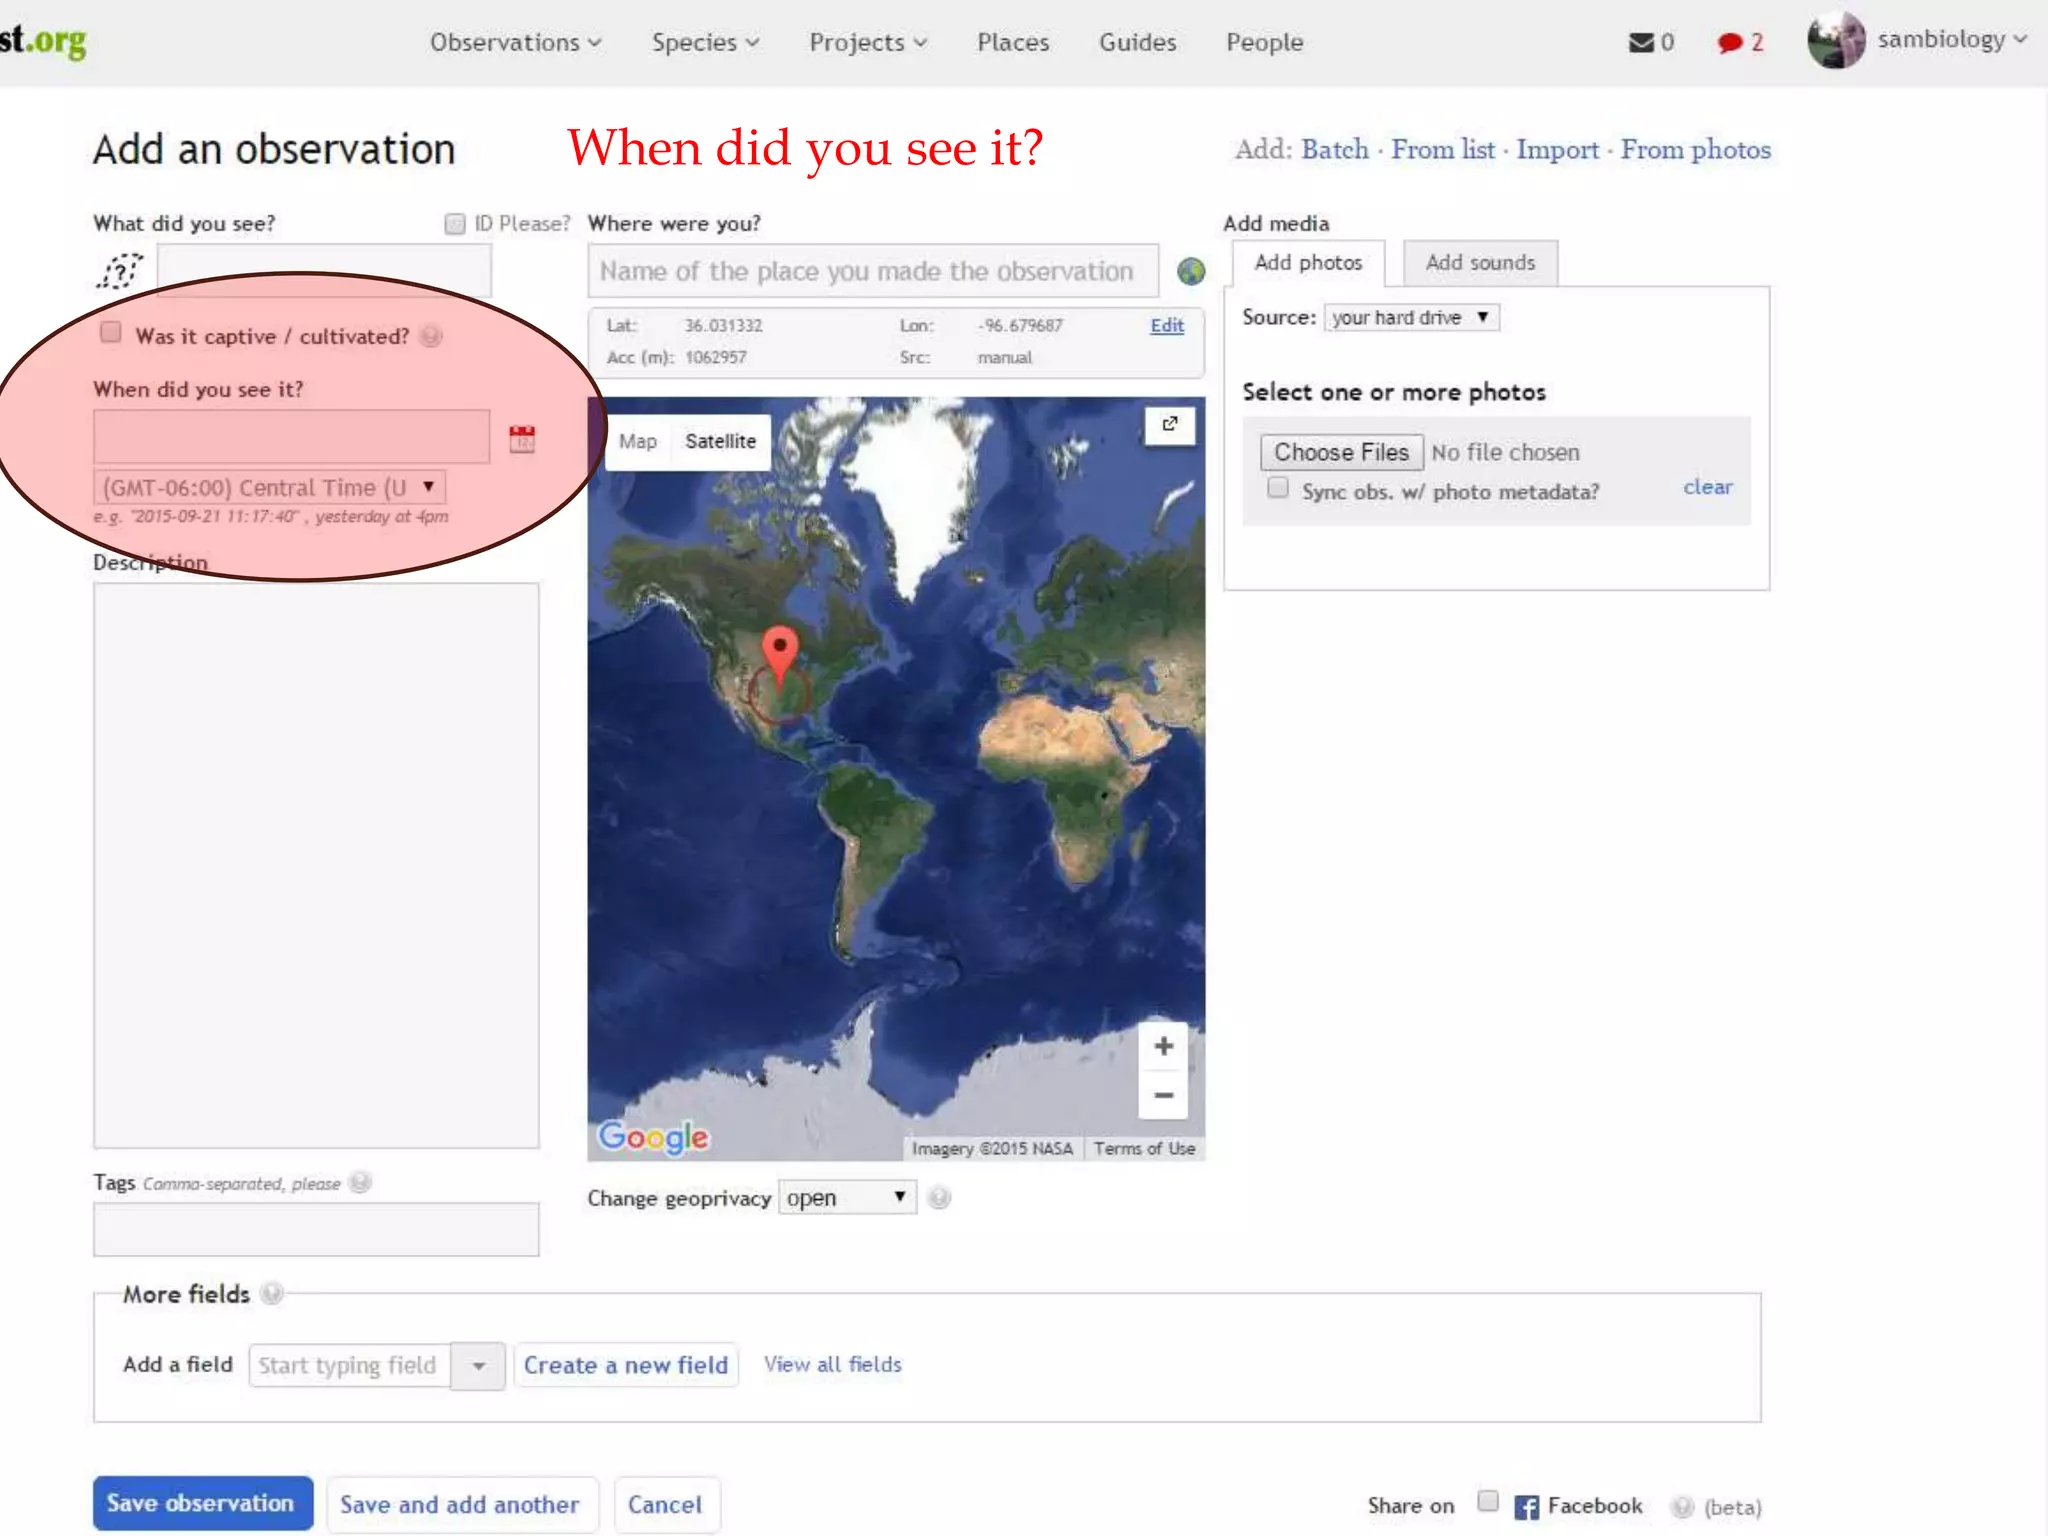Viewport: 2048px width, 1536px height.
Task: Click the geoprivacy help icon
Action: pyautogui.click(x=938, y=1197)
